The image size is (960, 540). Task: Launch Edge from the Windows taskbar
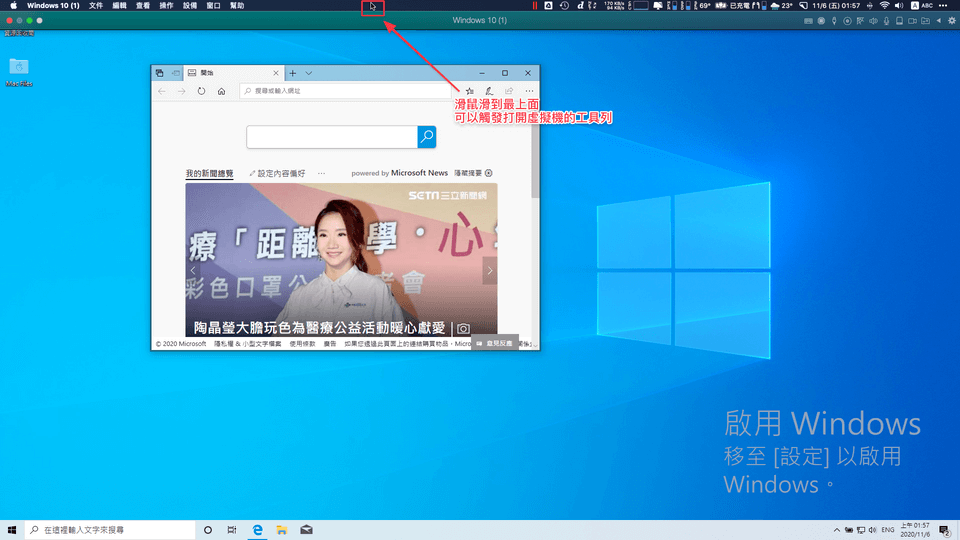pyautogui.click(x=257, y=530)
